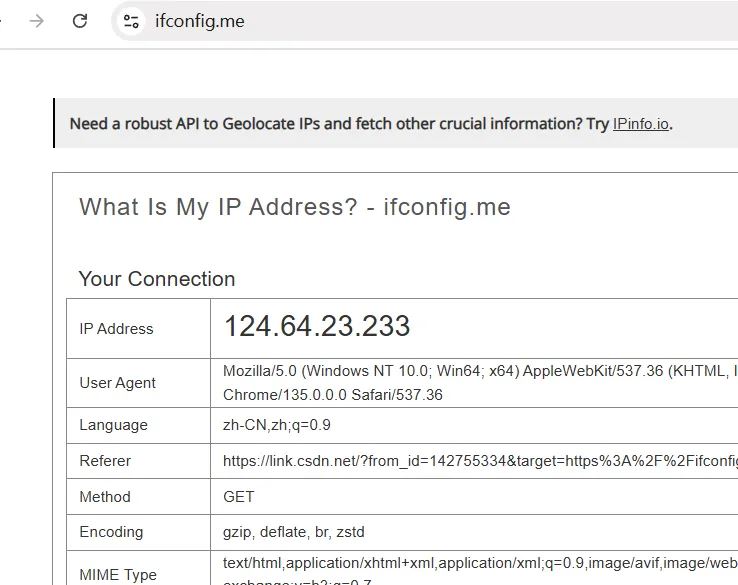
Task: Select the Language row label
Action: 113,425
